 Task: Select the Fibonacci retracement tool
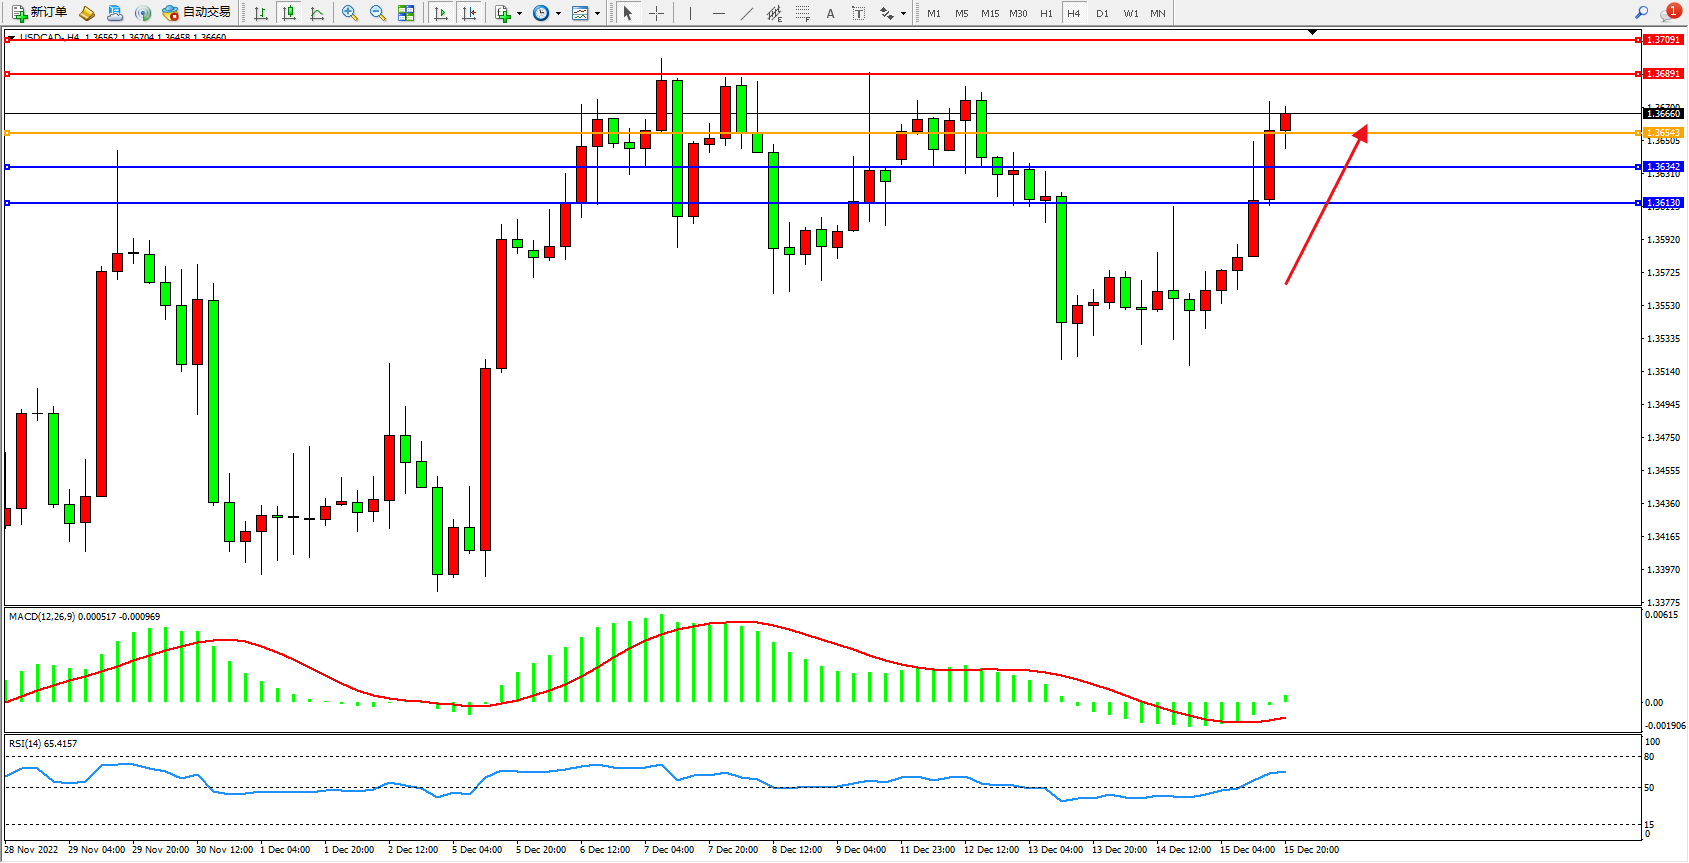coord(802,13)
